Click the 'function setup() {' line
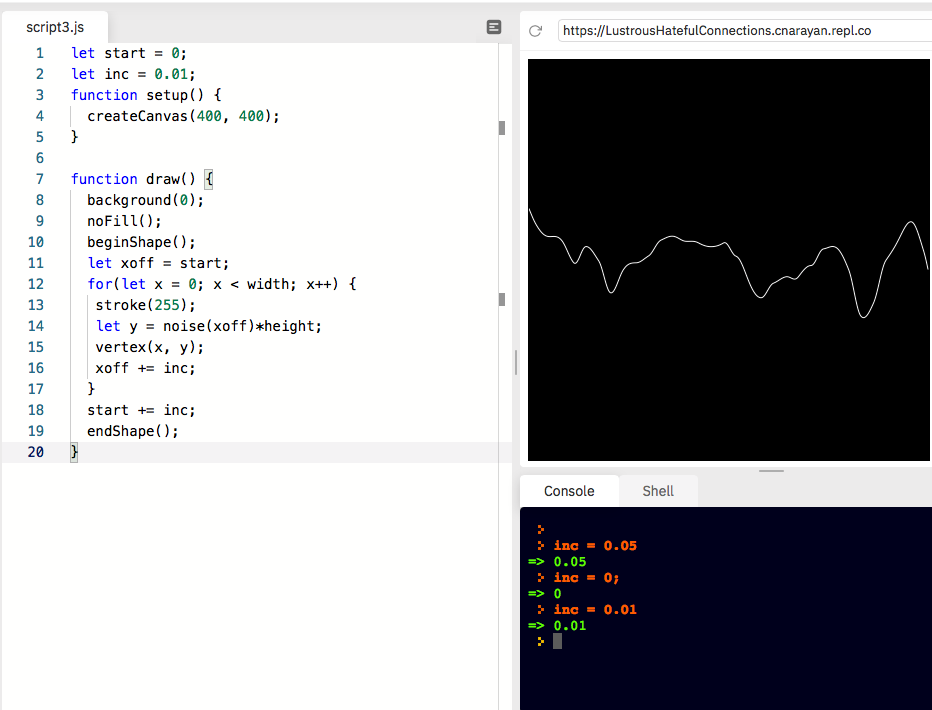The width and height of the screenshot is (932, 710). (x=146, y=95)
